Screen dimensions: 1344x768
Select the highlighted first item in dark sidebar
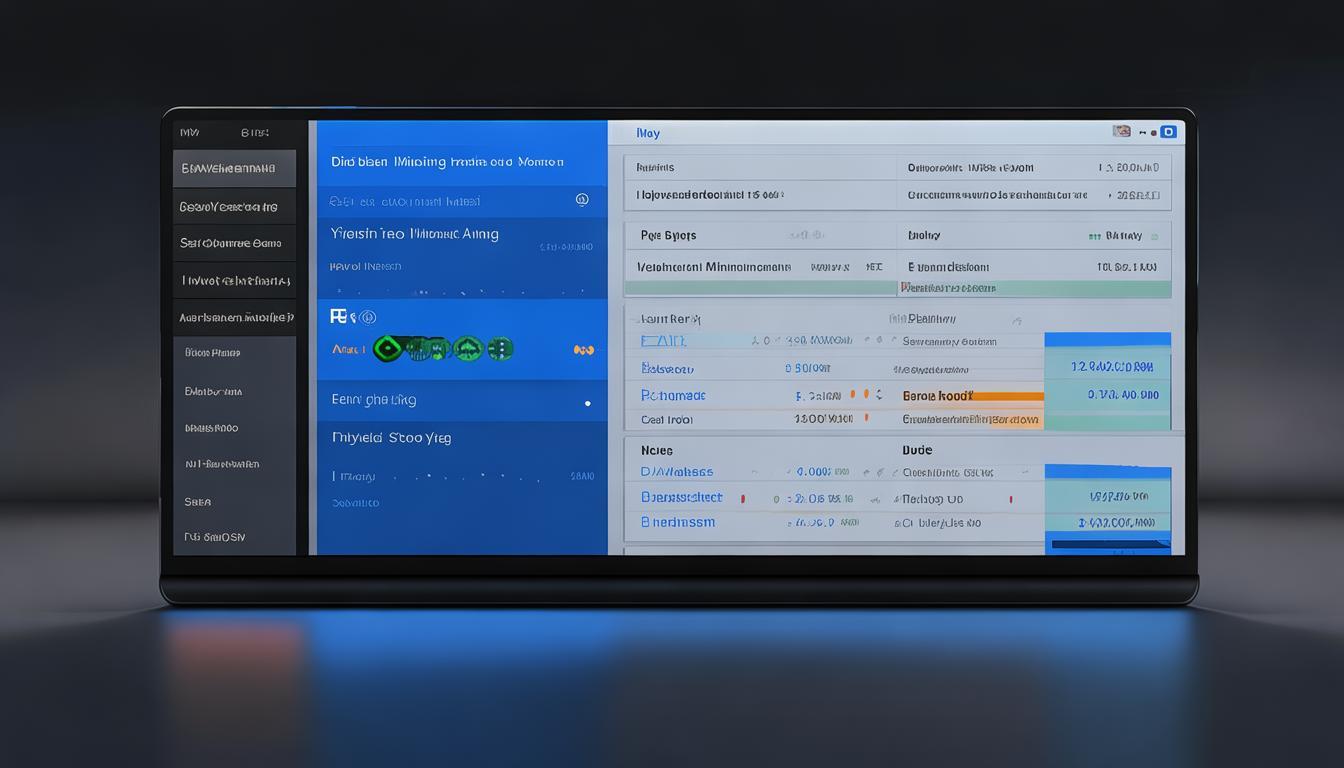tap(234, 169)
